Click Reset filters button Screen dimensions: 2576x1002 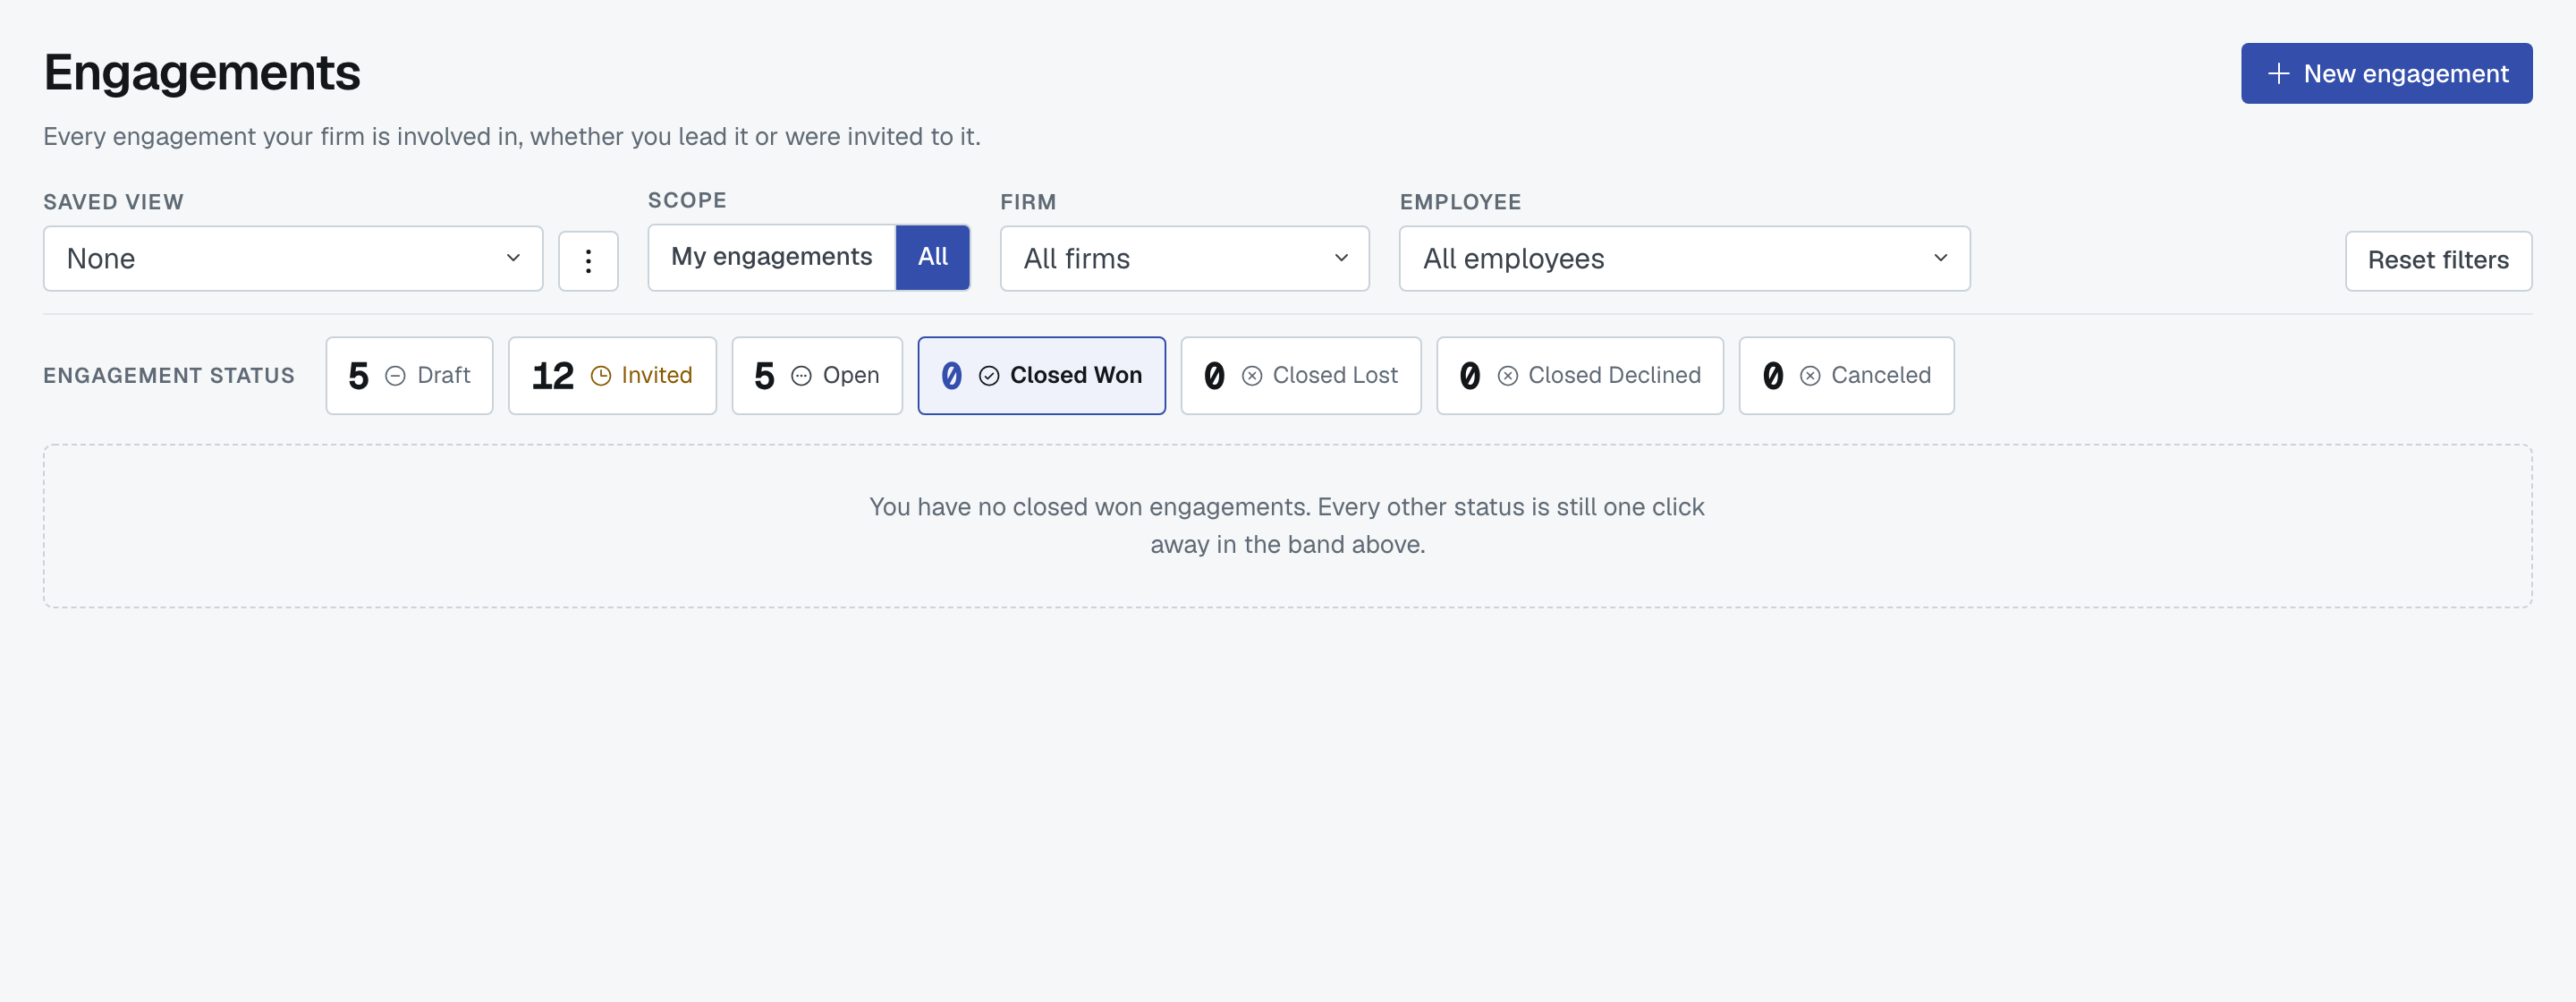click(2438, 261)
